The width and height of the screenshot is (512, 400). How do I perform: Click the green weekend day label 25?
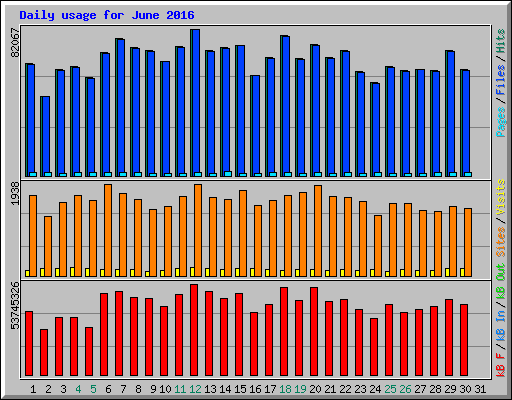(x=390, y=389)
